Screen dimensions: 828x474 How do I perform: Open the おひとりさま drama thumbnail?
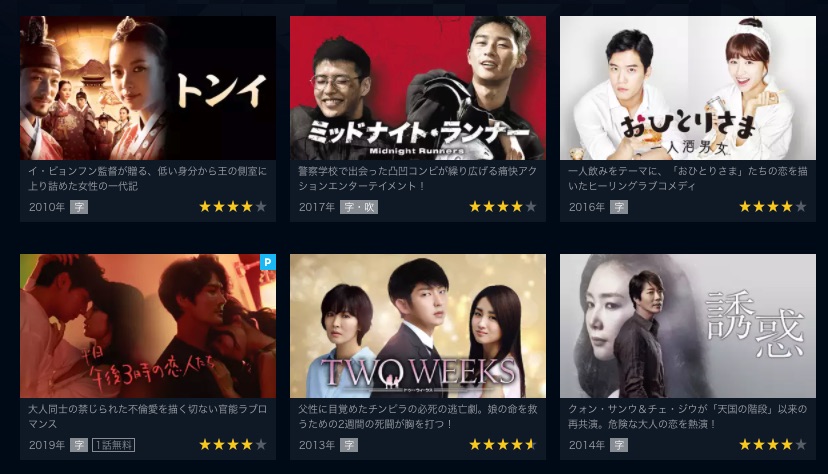(688, 88)
